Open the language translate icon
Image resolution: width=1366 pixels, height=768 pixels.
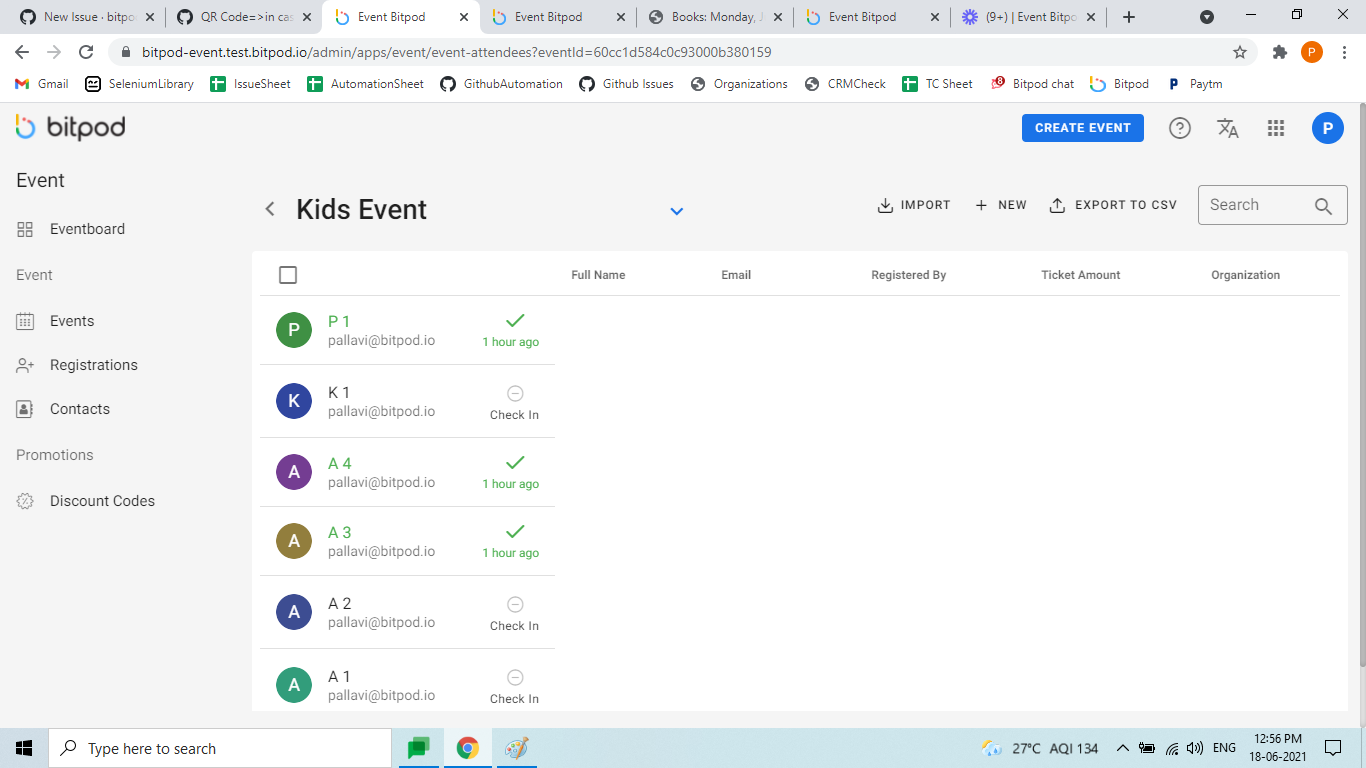pyautogui.click(x=1228, y=128)
